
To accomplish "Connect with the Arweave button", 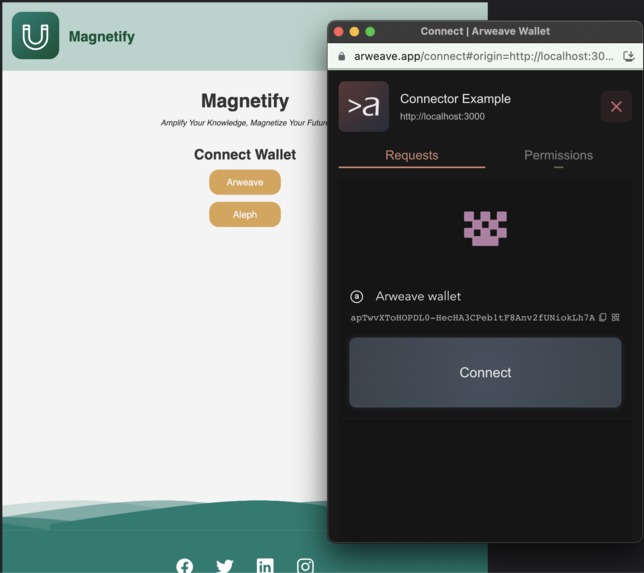I will 245,182.
